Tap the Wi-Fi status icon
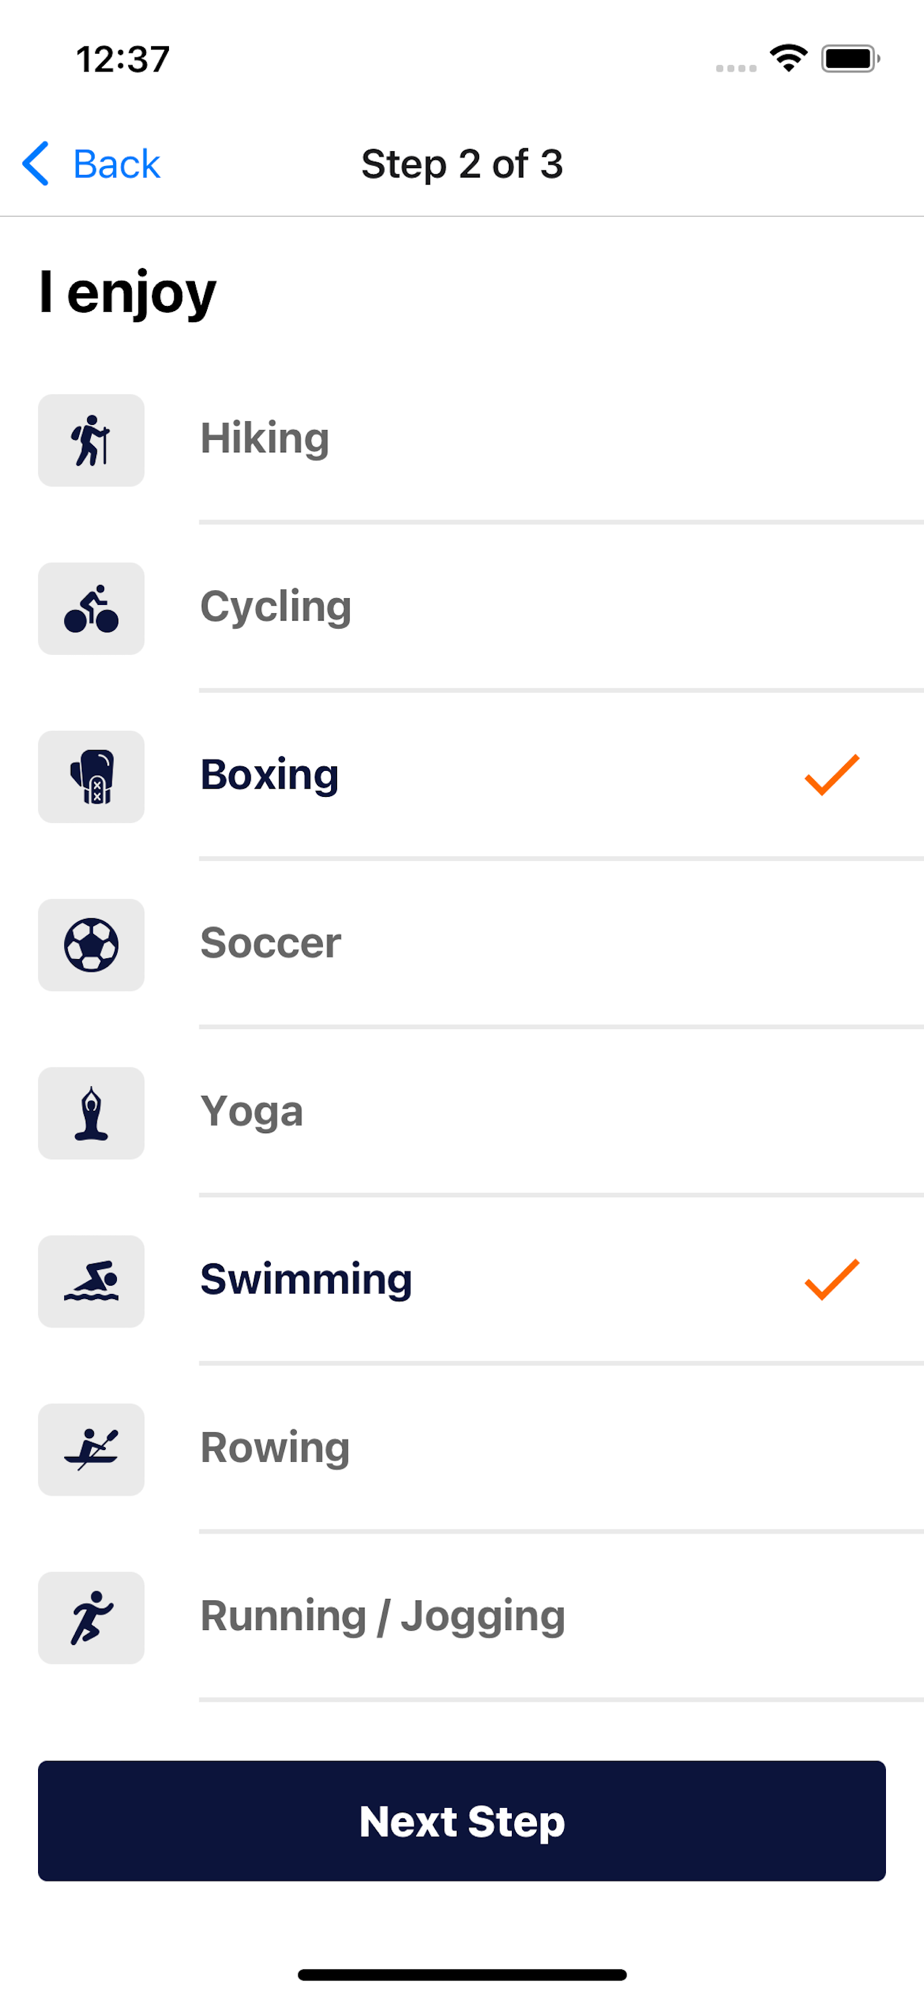 788,58
